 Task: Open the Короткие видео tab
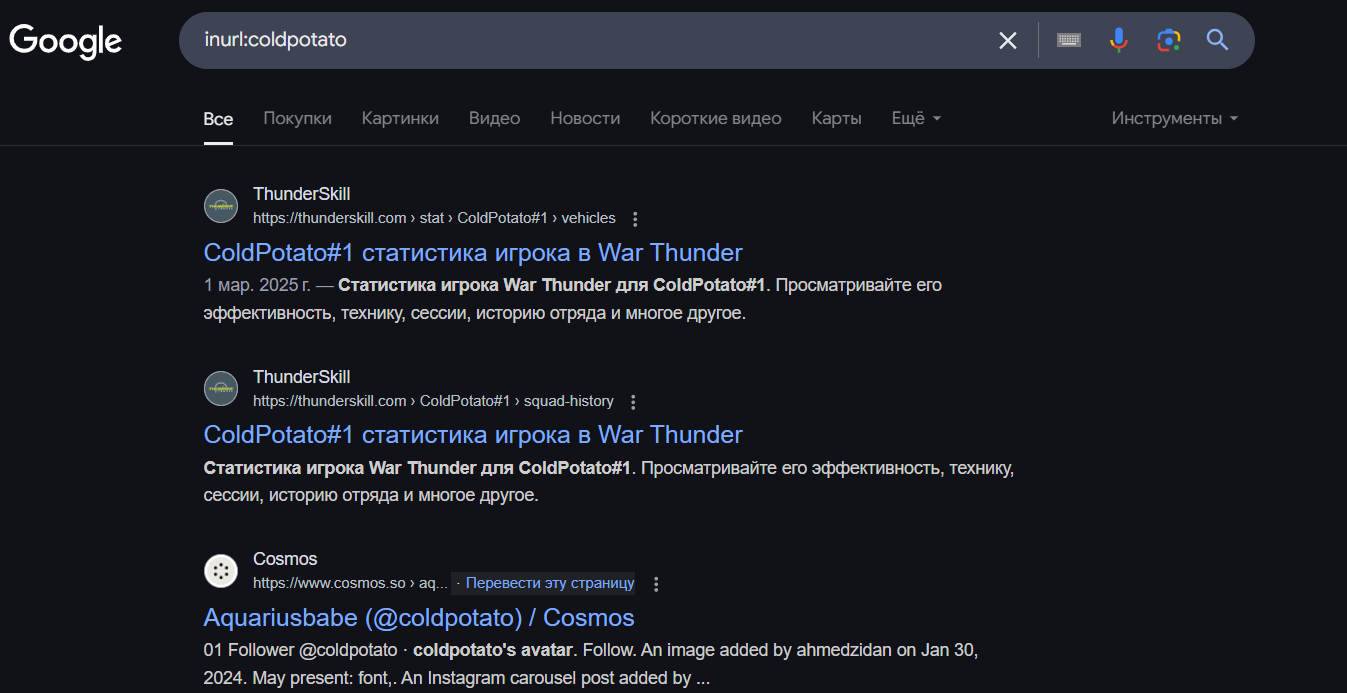pos(715,118)
